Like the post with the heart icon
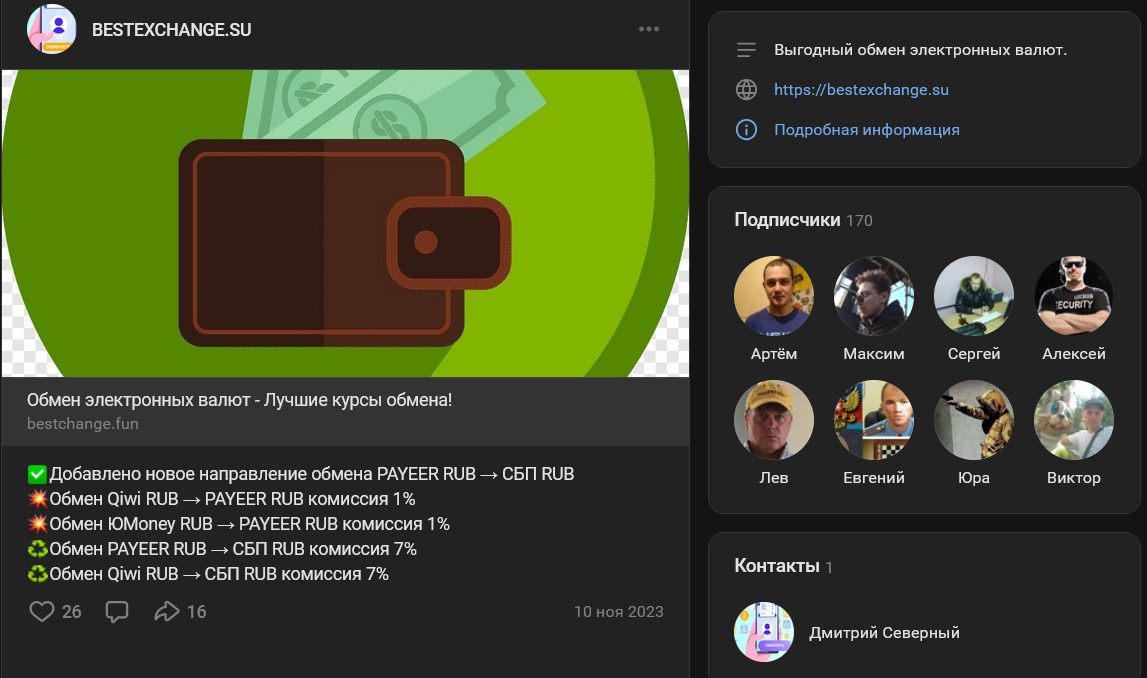Screen dimensions: 1147x678 [42, 611]
